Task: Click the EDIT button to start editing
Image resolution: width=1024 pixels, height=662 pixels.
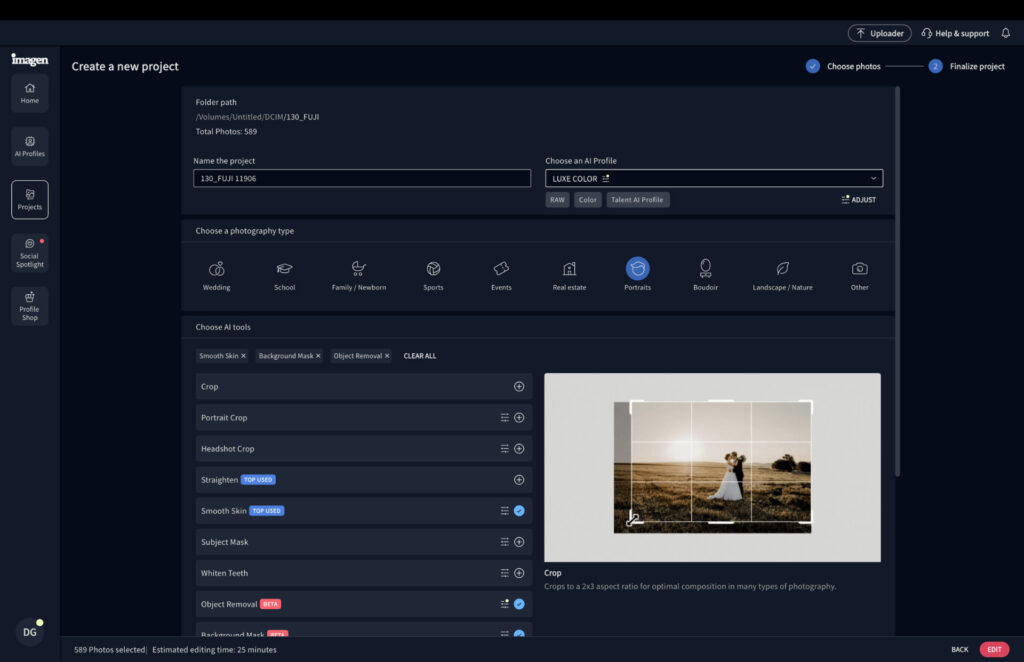Action: (x=993, y=649)
